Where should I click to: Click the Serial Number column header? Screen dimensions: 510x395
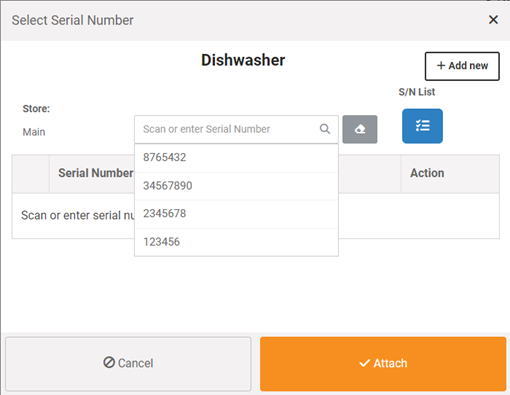[x=96, y=173]
